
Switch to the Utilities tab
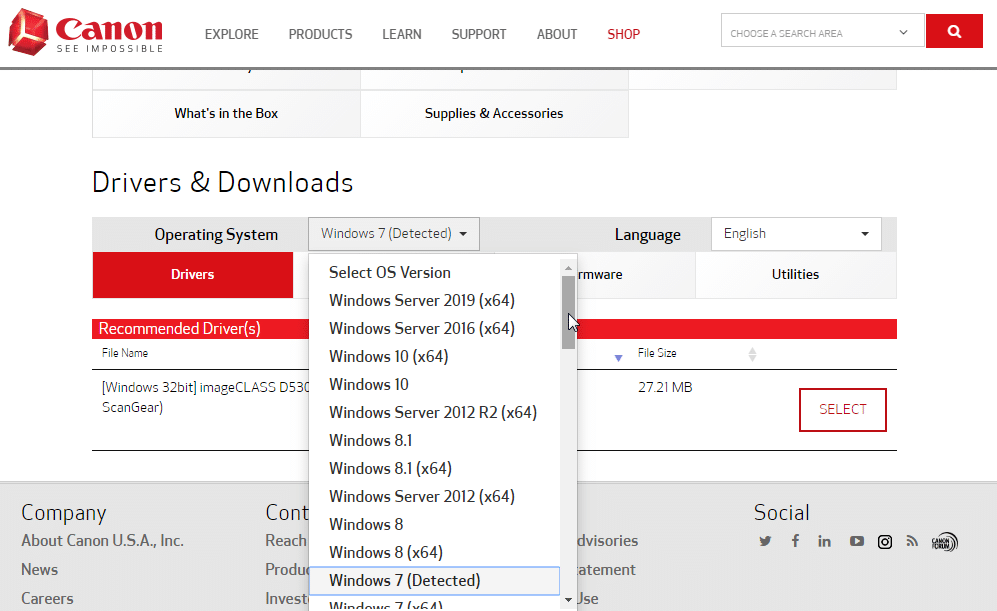(x=795, y=275)
